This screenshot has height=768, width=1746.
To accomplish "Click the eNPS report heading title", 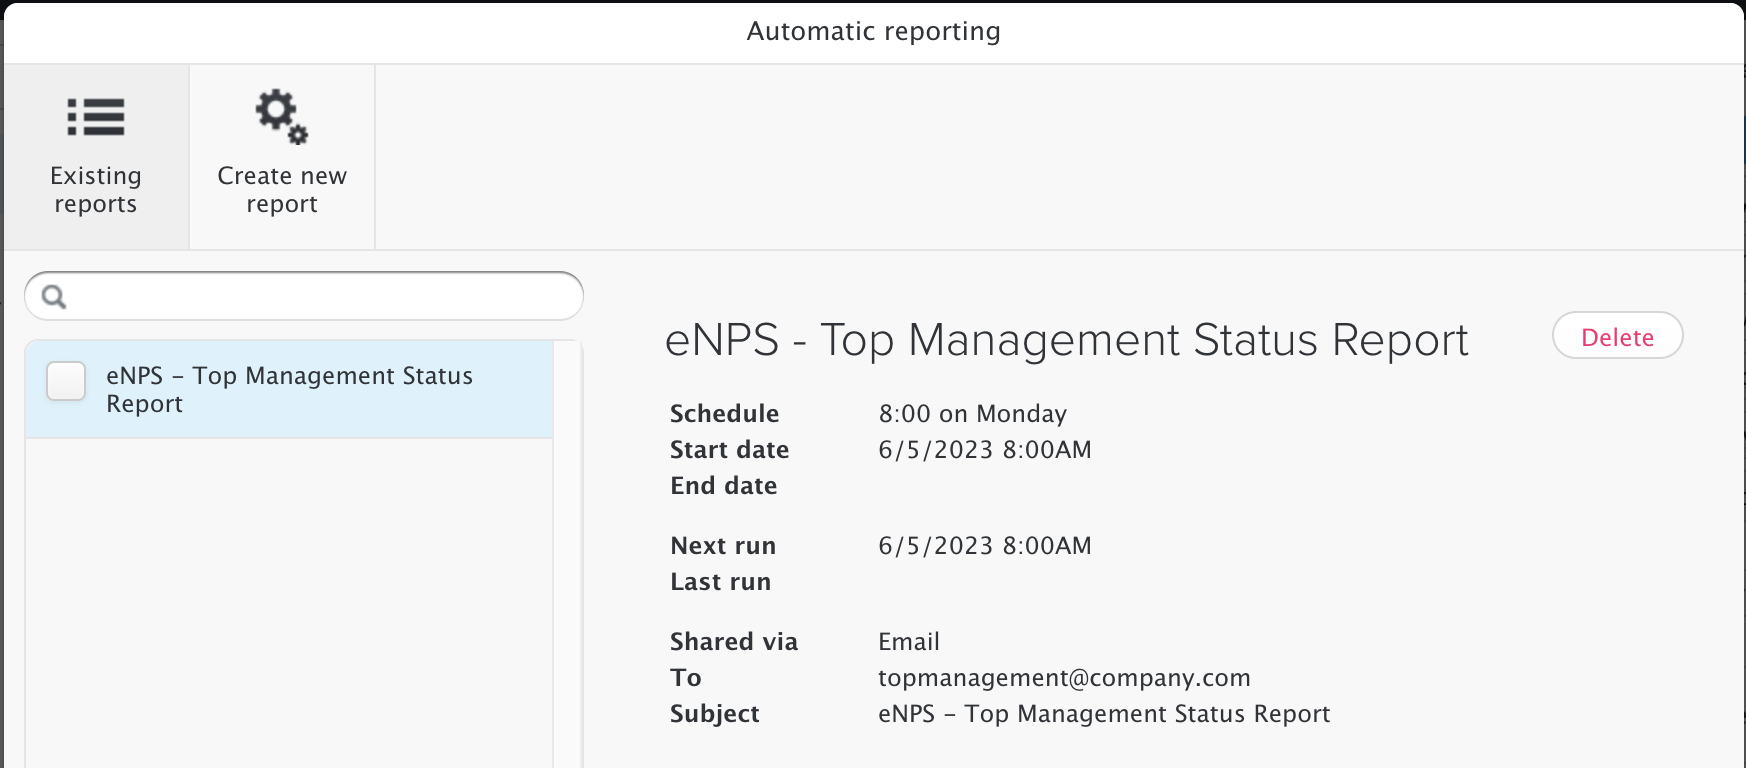I will pyautogui.click(x=1066, y=340).
